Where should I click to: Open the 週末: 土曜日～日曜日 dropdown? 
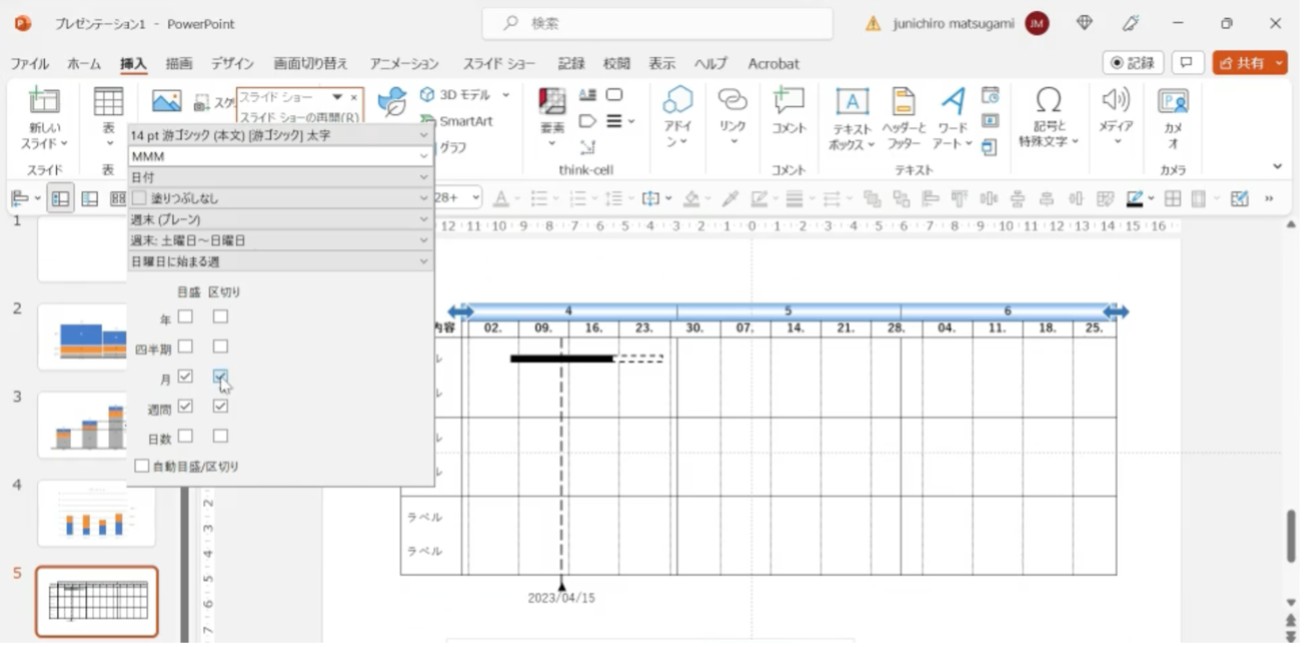[423, 240]
